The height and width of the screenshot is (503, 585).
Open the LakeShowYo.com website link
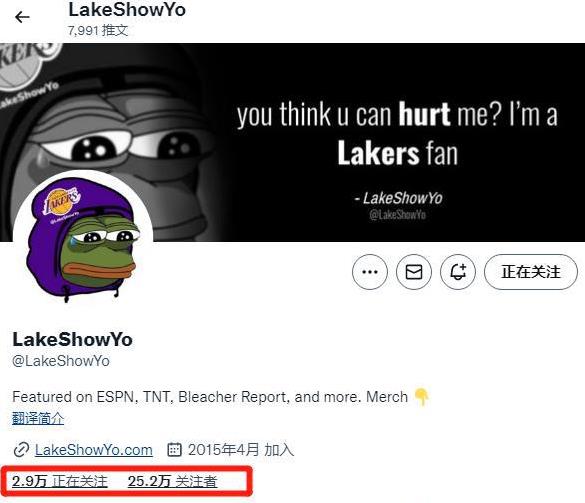pyautogui.click(x=94, y=450)
